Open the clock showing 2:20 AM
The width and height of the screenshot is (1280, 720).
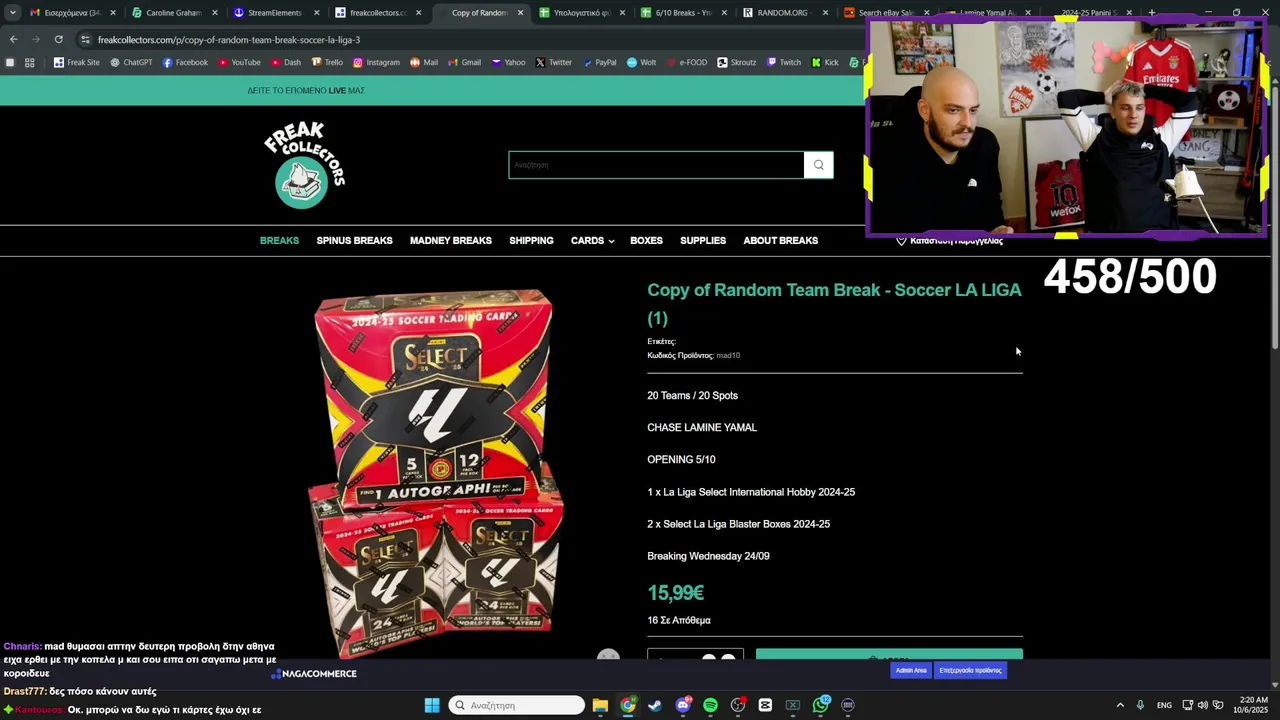pyautogui.click(x=1251, y=705)
